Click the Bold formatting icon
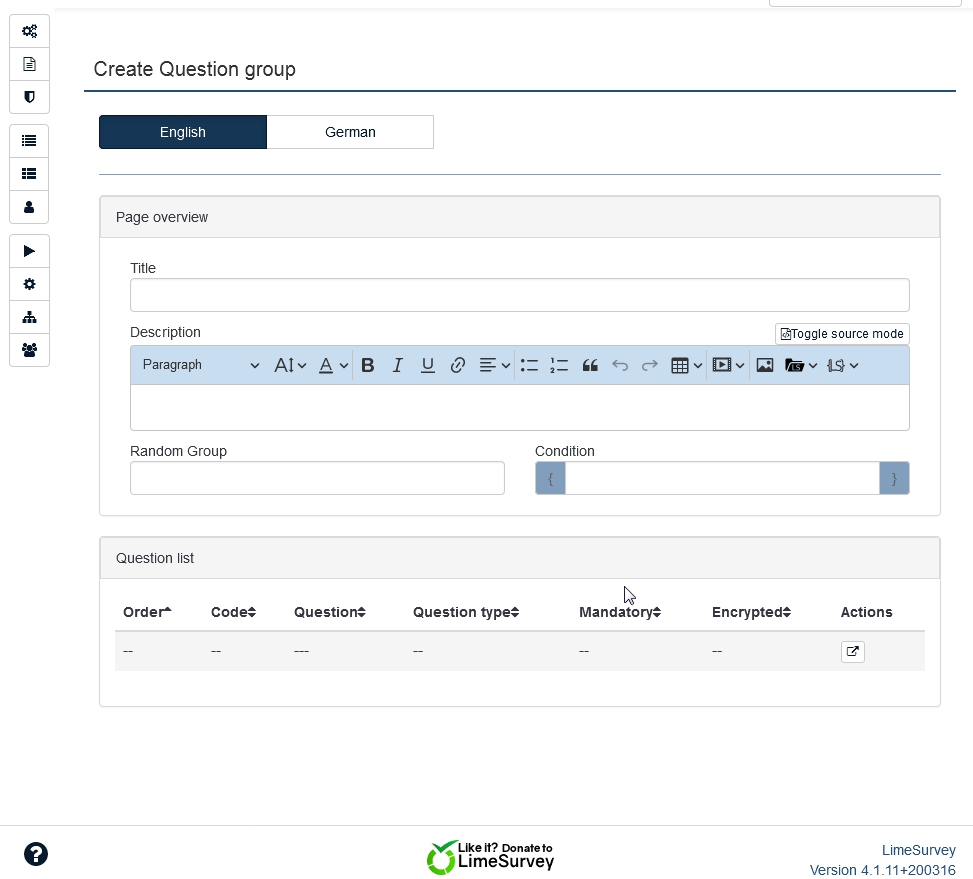This screenshot has height=879, width=973. (x=368, y=366)
